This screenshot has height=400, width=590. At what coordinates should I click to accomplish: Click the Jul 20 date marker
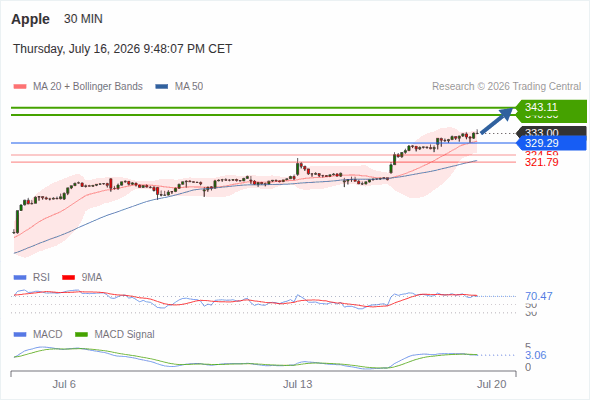coord(492,384)
